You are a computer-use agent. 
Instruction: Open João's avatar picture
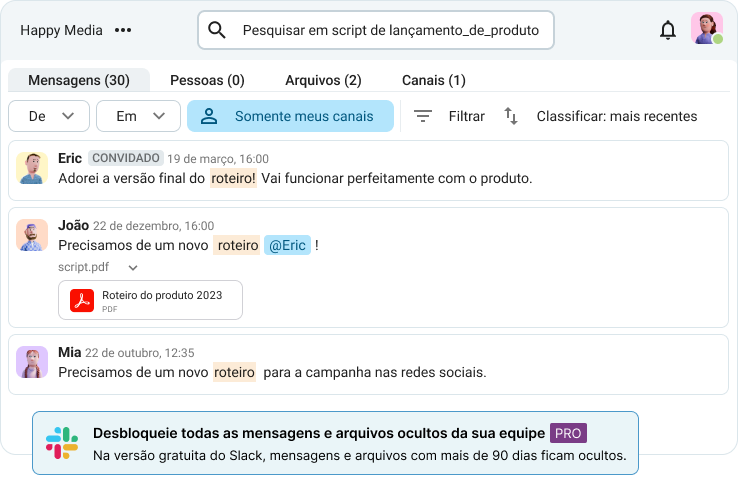pyautogui.click(x=32, y=235)
